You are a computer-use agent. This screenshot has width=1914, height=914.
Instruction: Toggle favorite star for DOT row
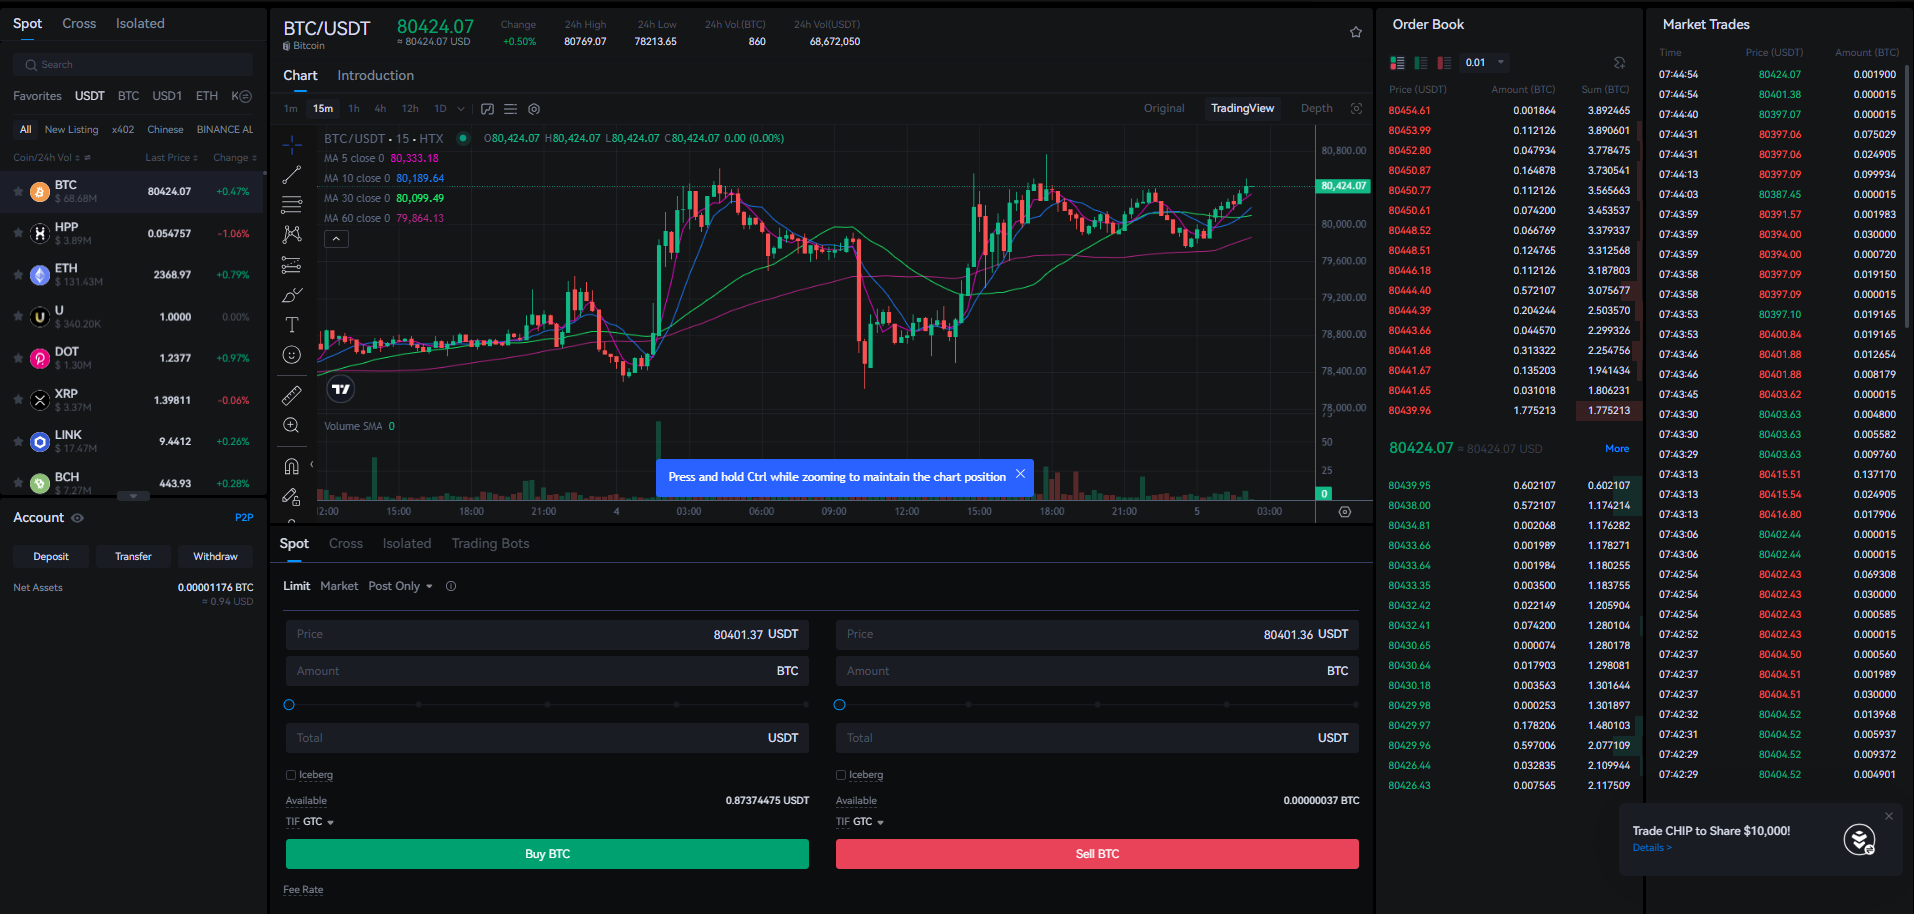click(18, 358)
